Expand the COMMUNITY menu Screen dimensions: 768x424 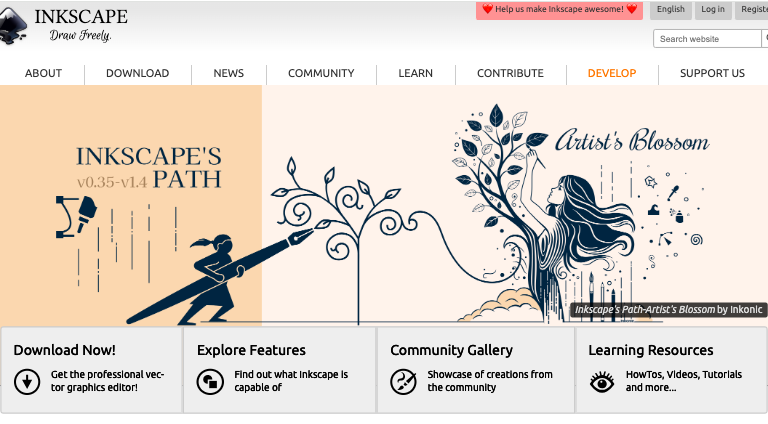tap(321, 73)
